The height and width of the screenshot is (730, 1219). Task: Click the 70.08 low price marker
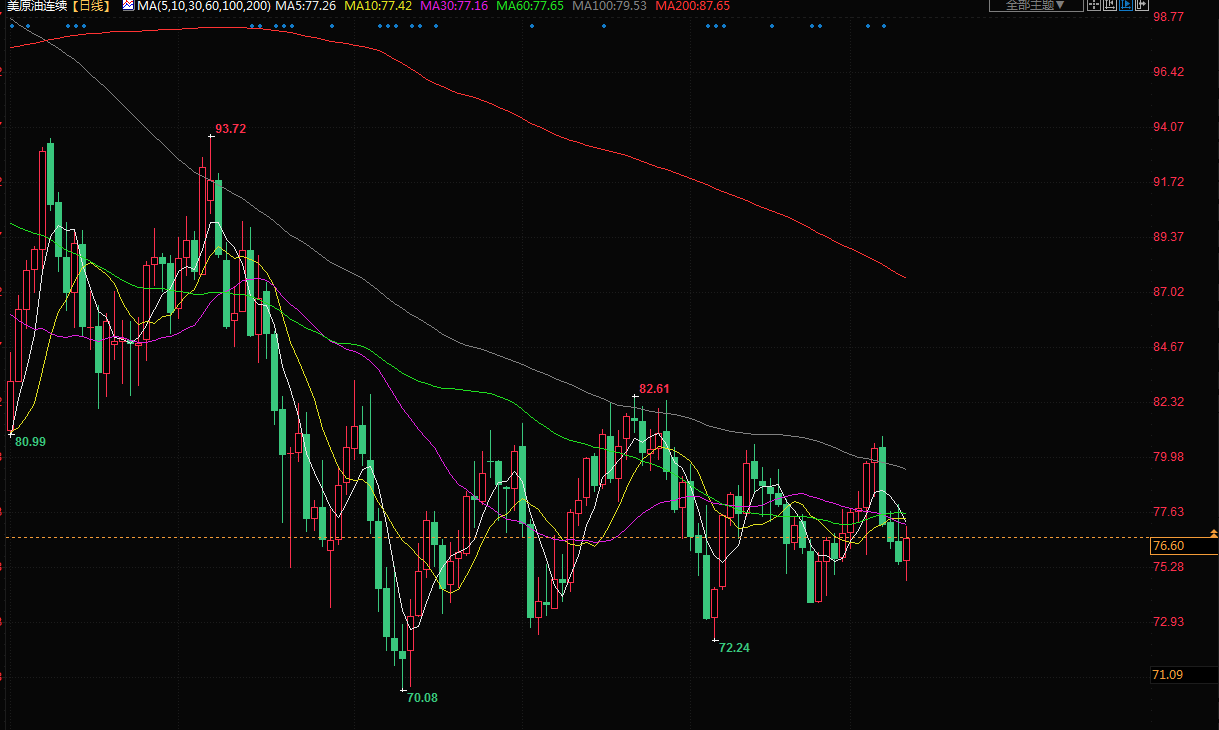tap(422, 697)
